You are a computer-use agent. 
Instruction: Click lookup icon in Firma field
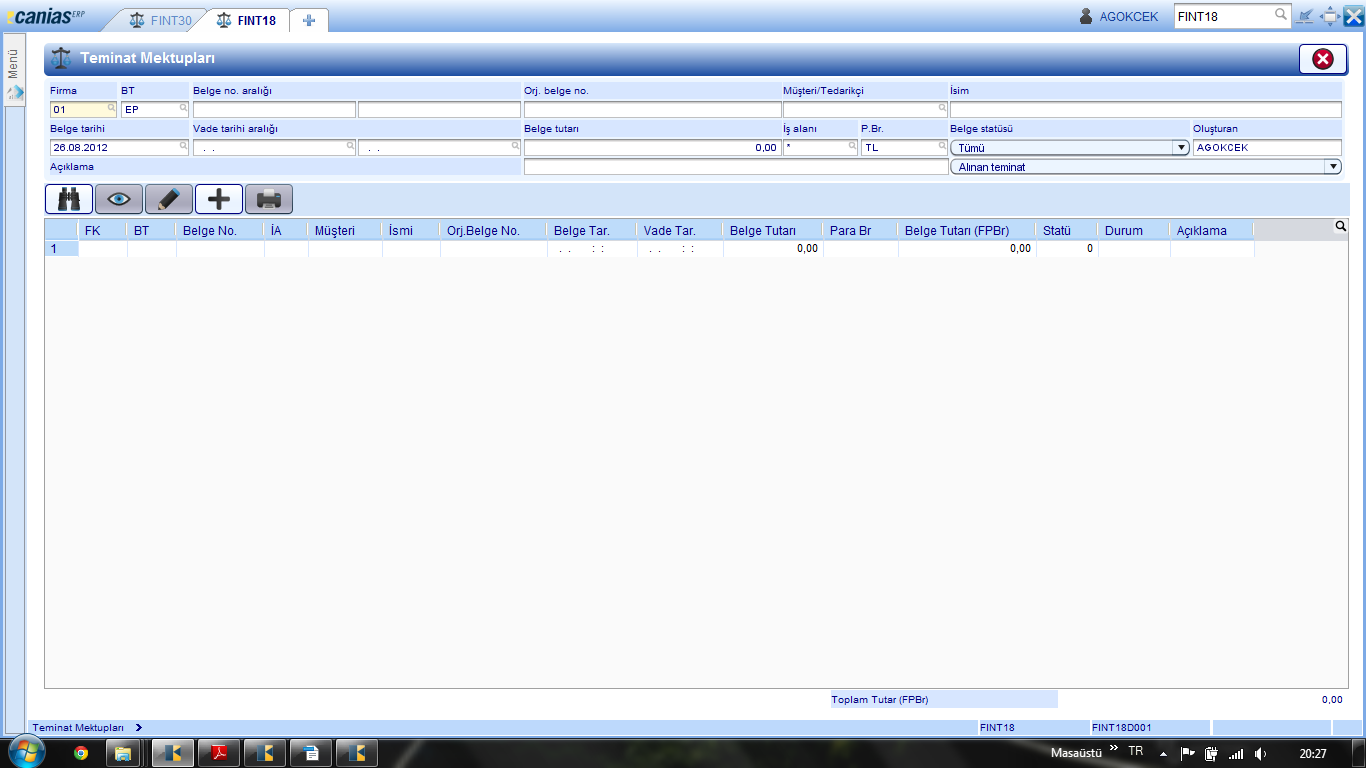click(112, 108)
